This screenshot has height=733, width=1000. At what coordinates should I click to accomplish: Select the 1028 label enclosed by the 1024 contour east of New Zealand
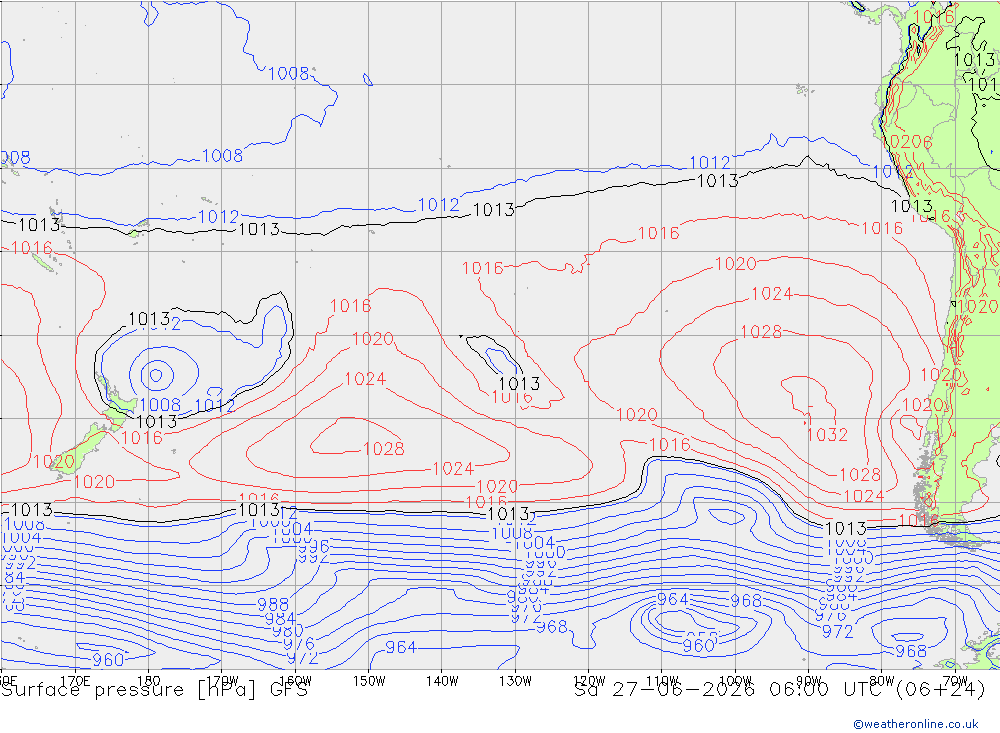(x=384, y=449)
